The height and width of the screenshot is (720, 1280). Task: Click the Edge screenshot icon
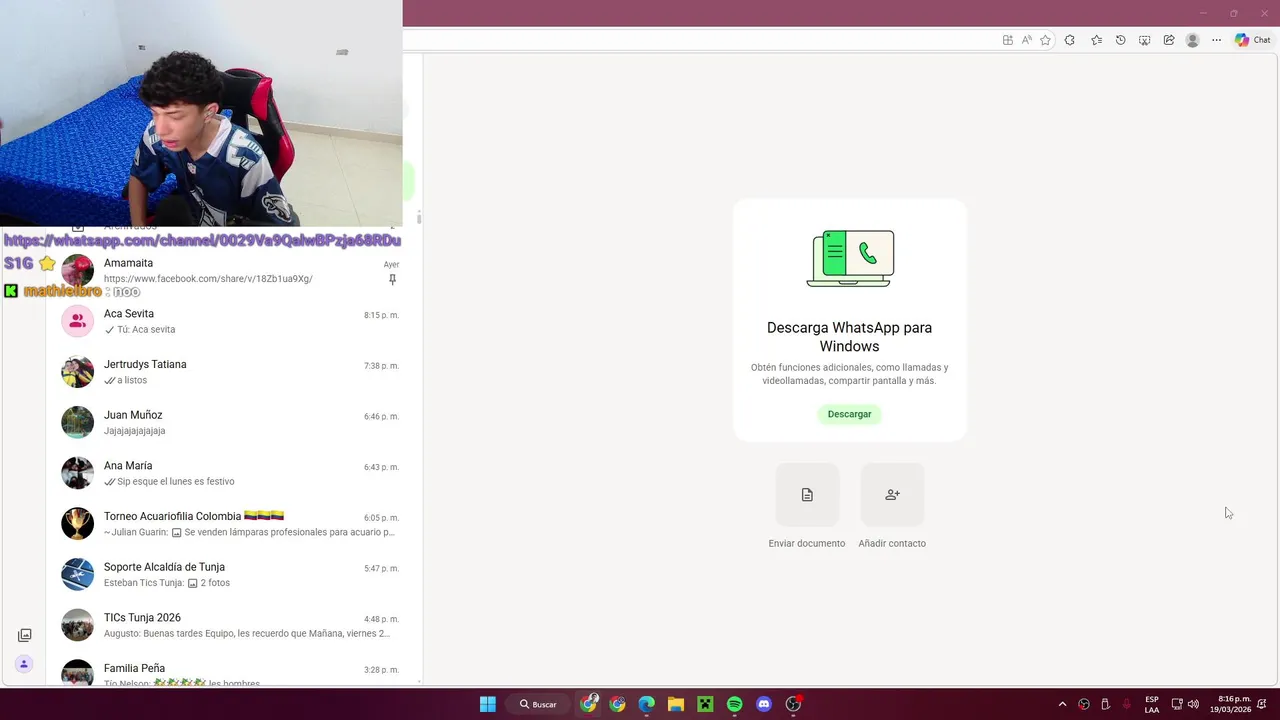1144,40
